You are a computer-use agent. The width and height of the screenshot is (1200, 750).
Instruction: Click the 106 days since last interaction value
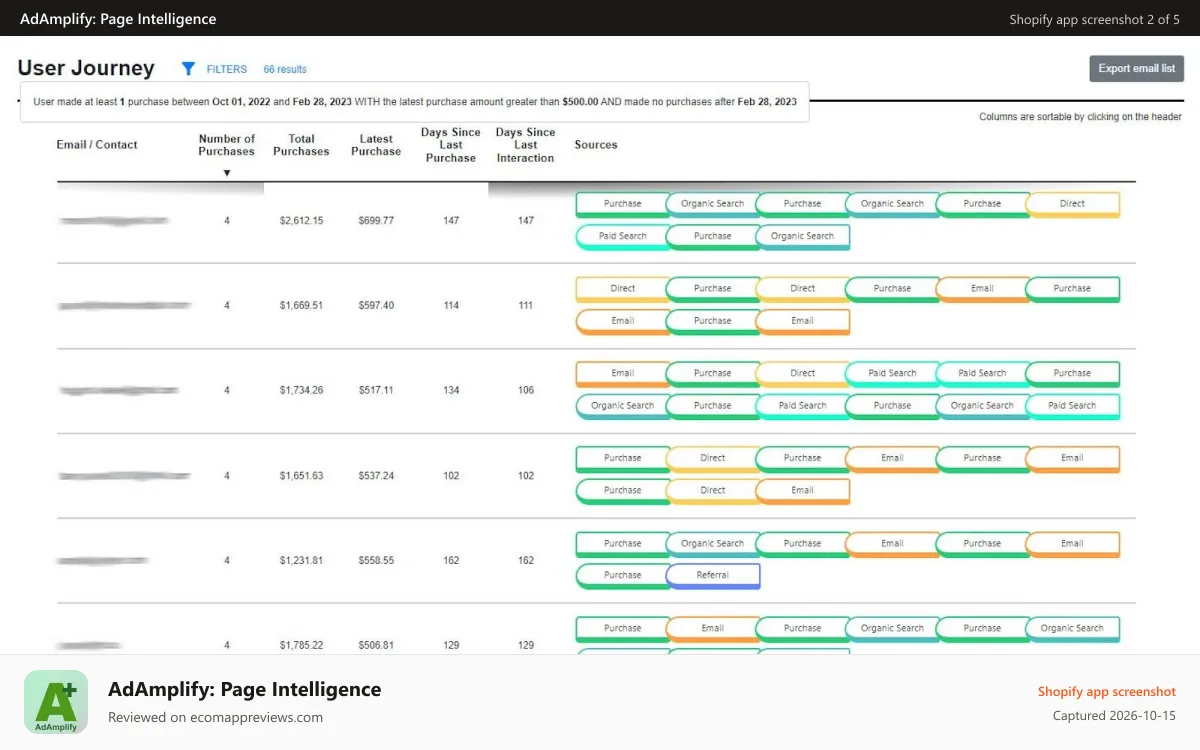[x=526, y=390]
